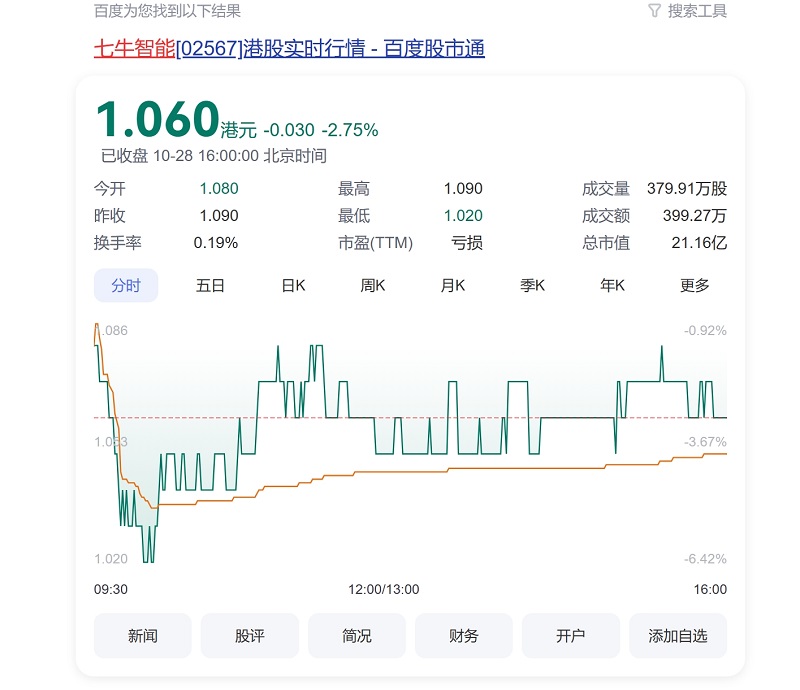Click the search tools filter icon
800x690 pixels.
(x=654, y=11)
